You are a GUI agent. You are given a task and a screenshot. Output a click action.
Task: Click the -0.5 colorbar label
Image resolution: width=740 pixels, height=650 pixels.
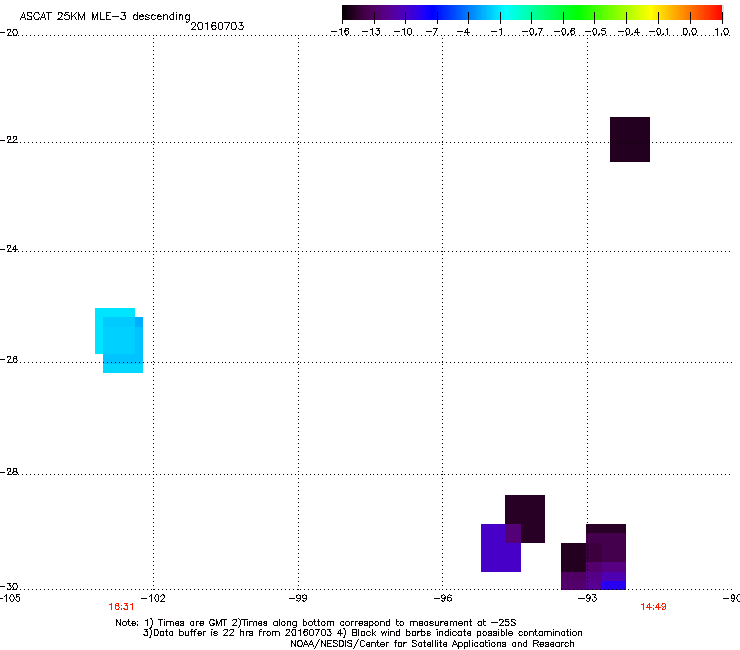point(596,32)
